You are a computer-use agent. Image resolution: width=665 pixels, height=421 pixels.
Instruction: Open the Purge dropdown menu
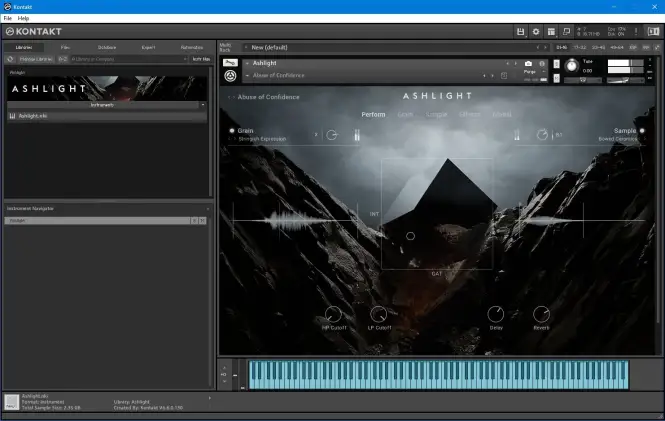532,72
